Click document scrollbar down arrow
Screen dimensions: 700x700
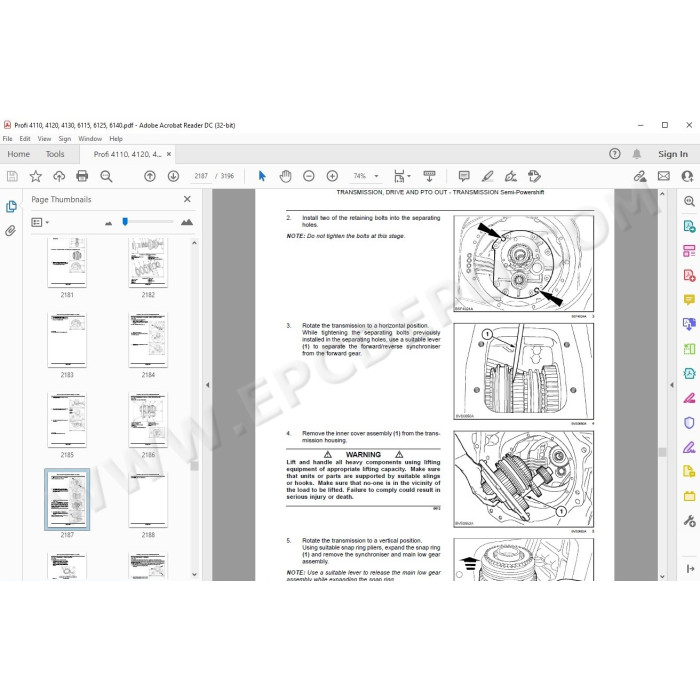[662, 576]
